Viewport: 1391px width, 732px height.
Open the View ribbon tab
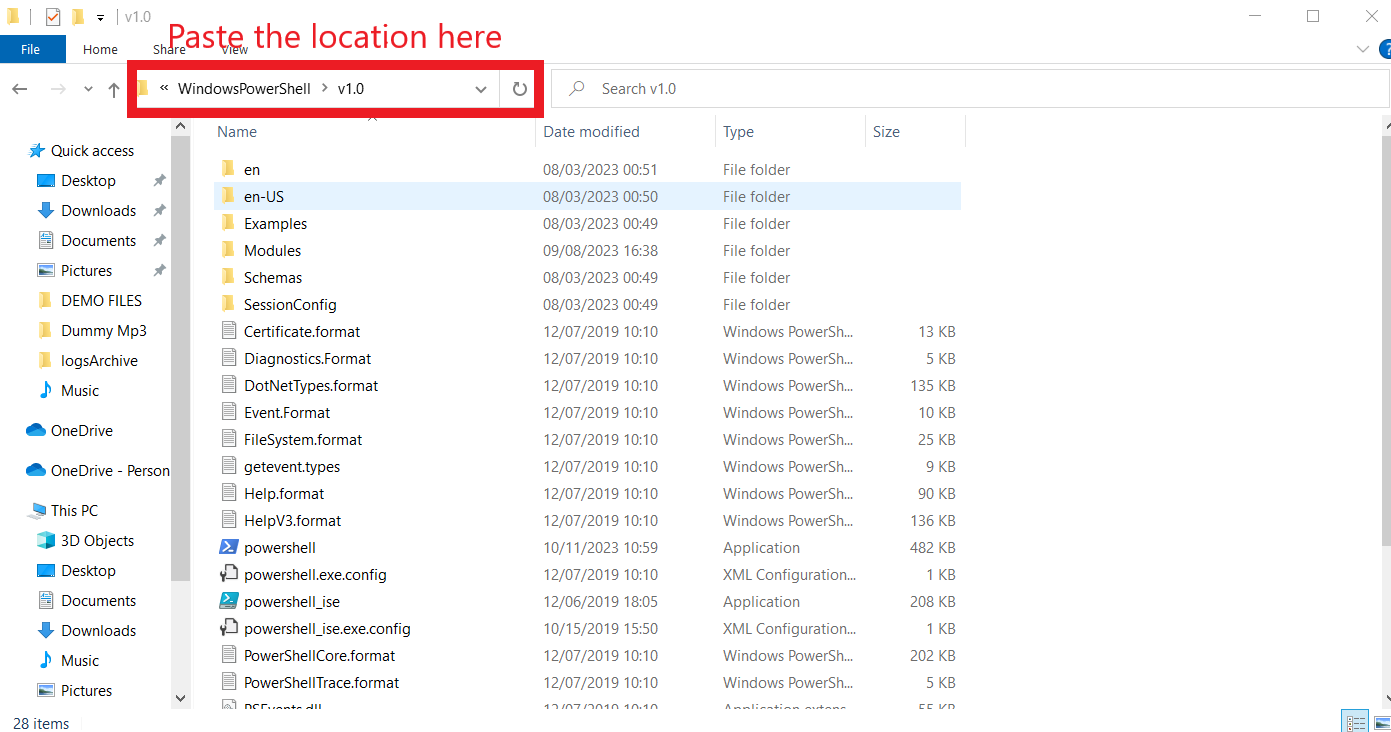(x=235, y=49)
